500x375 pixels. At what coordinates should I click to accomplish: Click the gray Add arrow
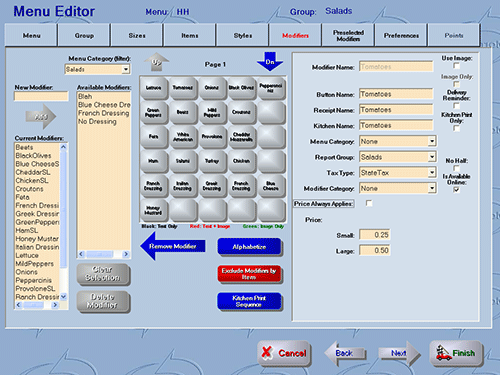(41, 117)
